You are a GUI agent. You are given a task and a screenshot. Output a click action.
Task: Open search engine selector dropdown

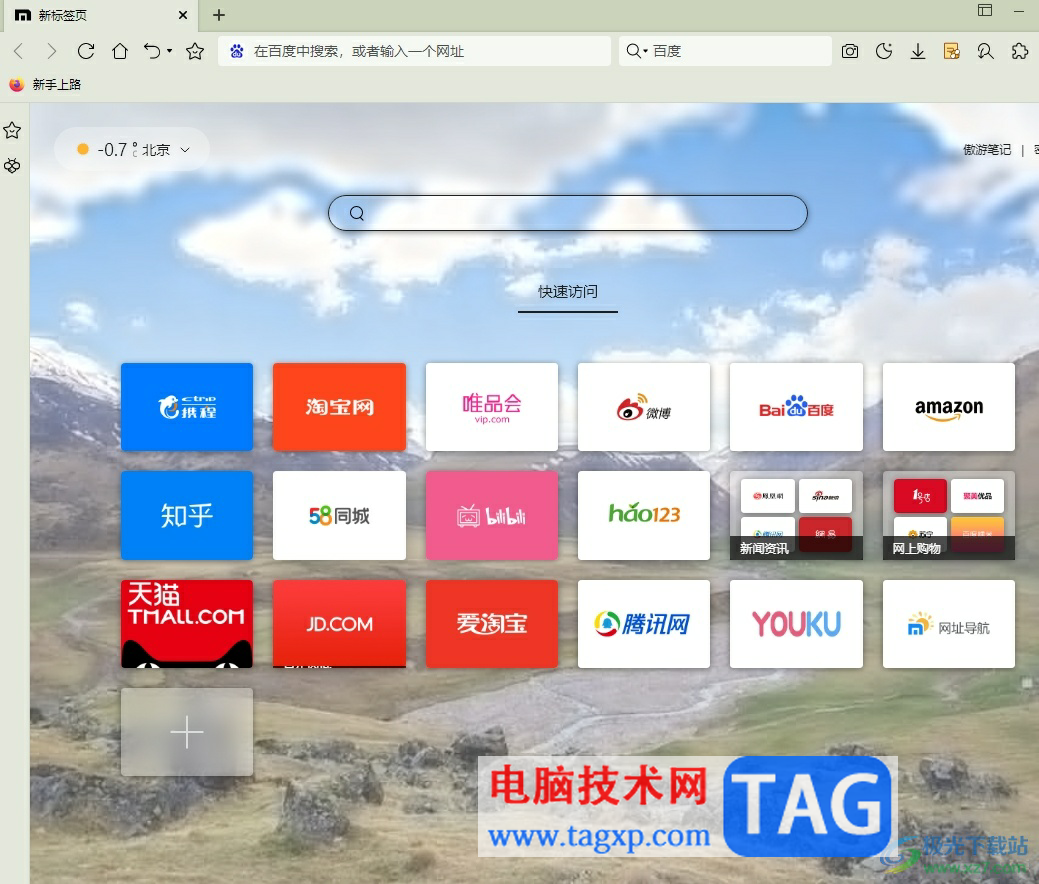coord(636,51)
